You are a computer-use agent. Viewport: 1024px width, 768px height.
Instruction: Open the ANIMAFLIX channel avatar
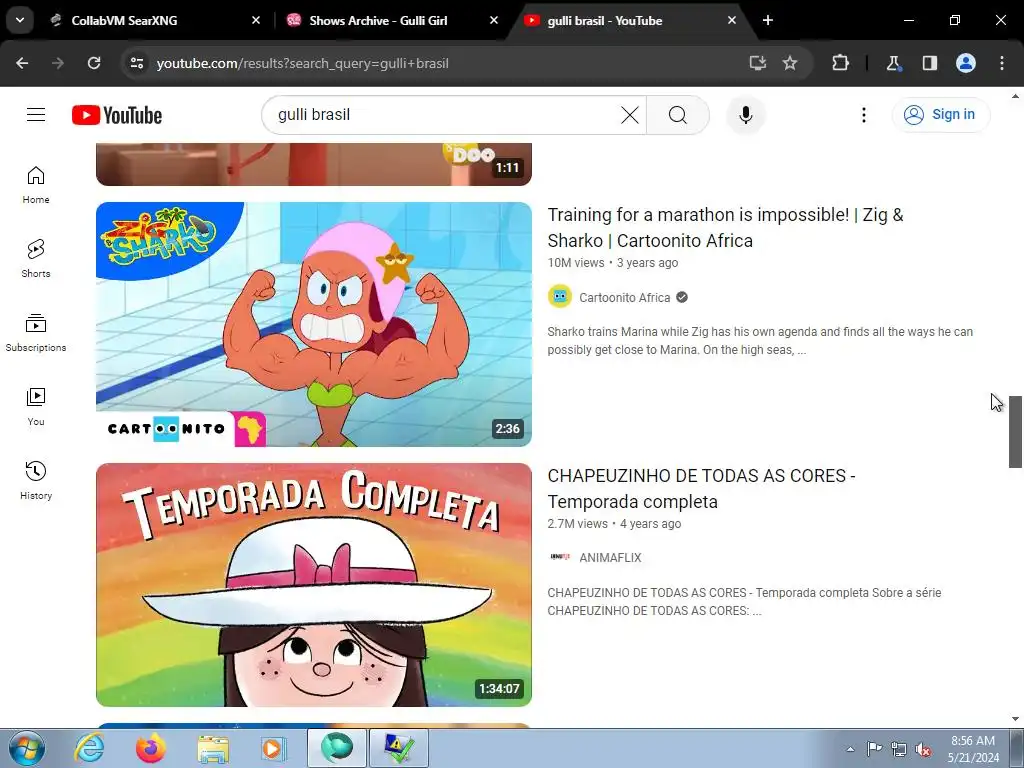560,557
